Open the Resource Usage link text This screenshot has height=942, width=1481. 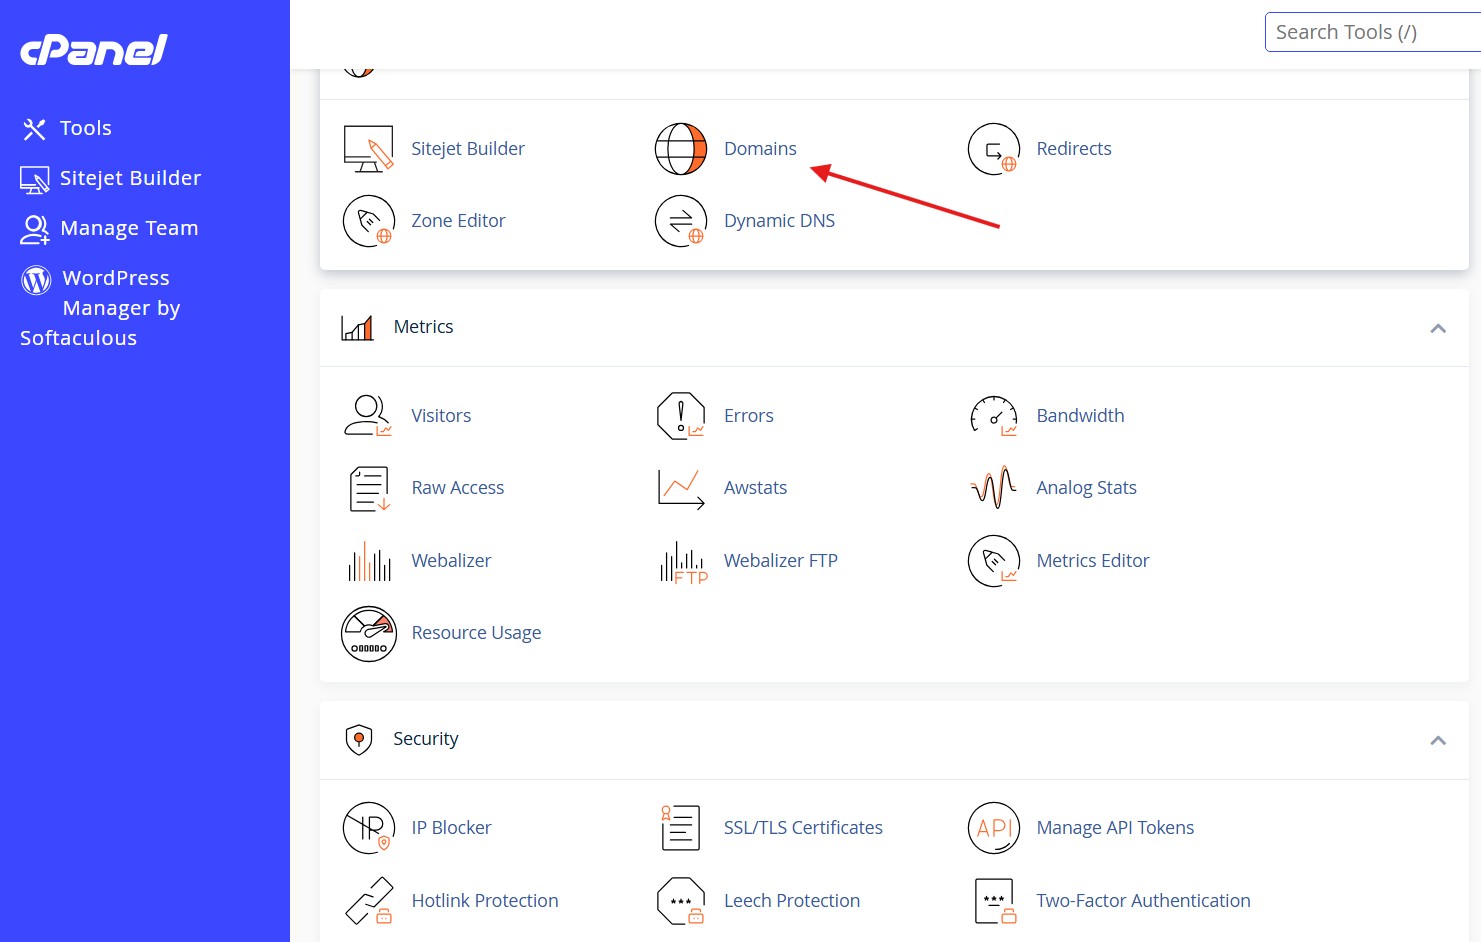476,633
